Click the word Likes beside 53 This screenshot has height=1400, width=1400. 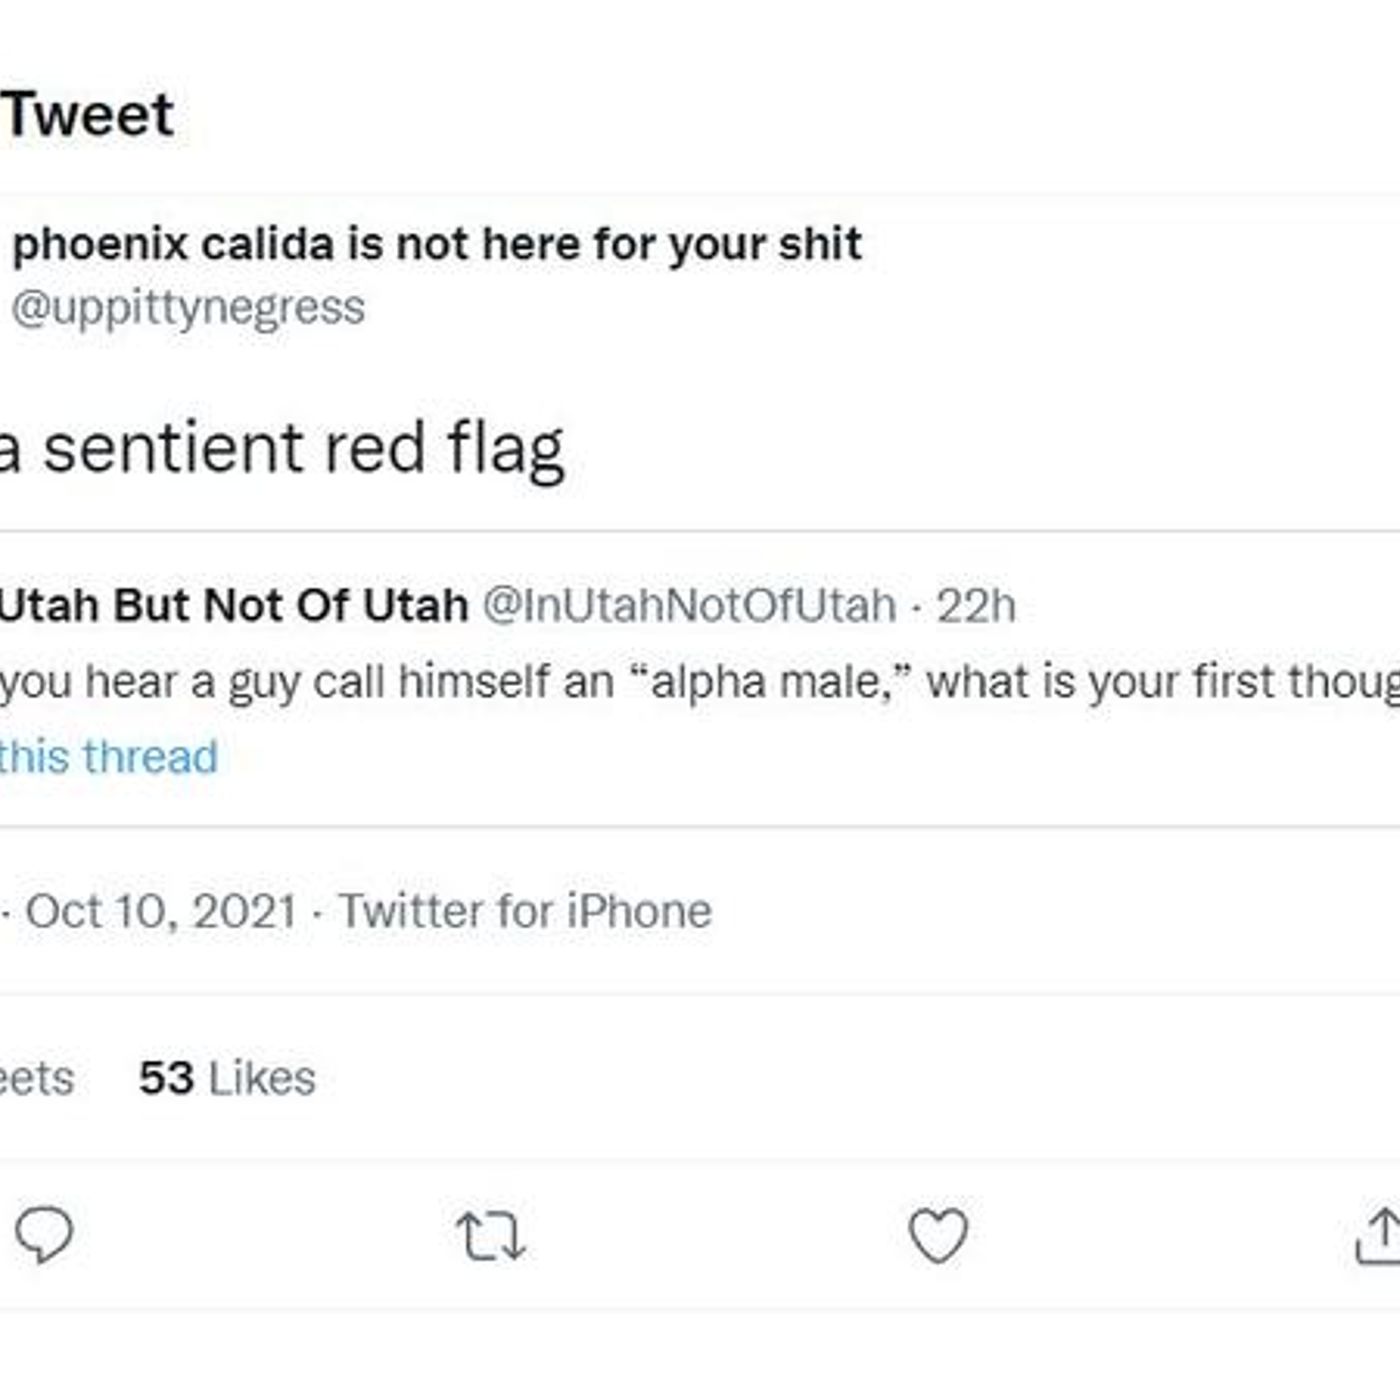tap(262, 1078)
